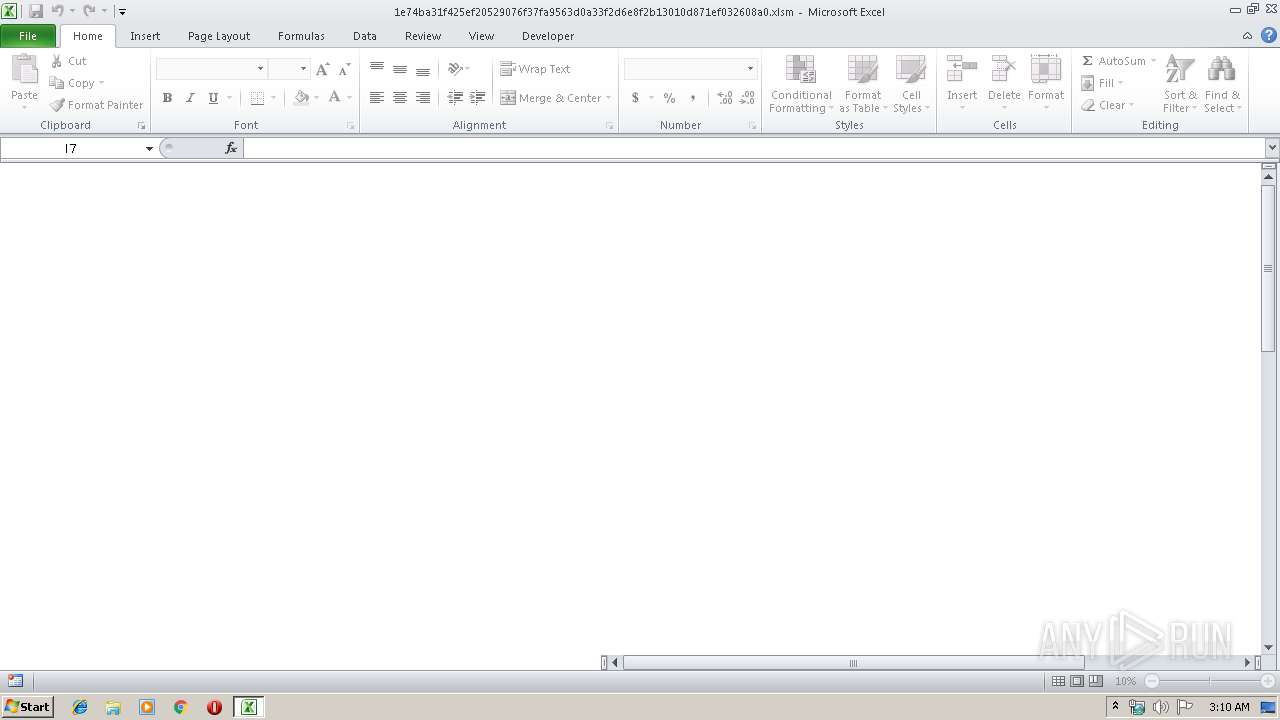Toggle Bottom Align
Image resolution: width=1280 pixels, height=720 pixels.
coord(423,69)
